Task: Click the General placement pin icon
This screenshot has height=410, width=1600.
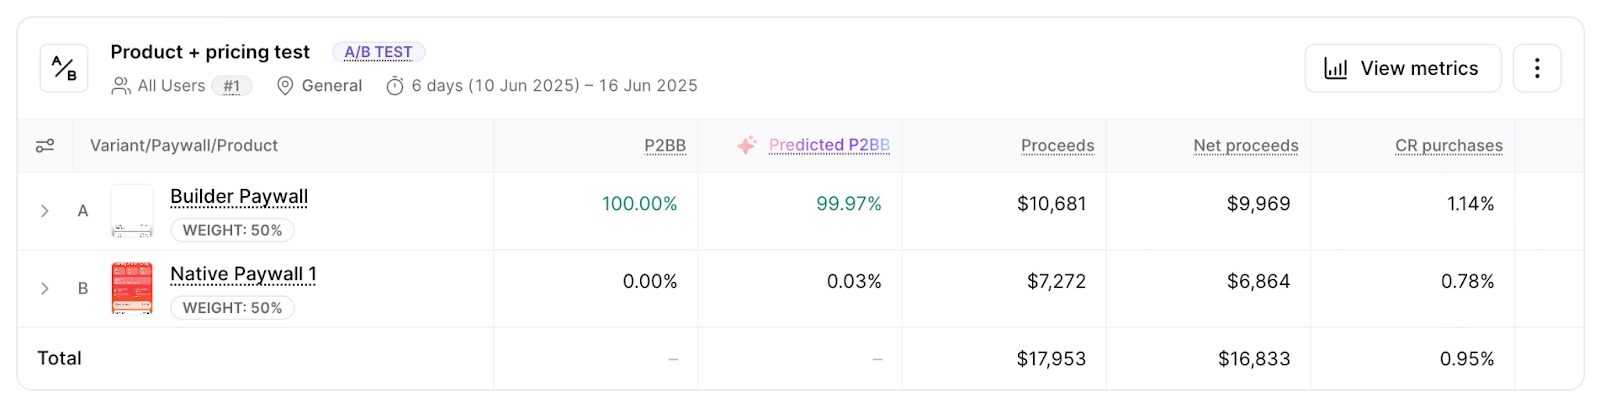Action: (x=285, y=86)
